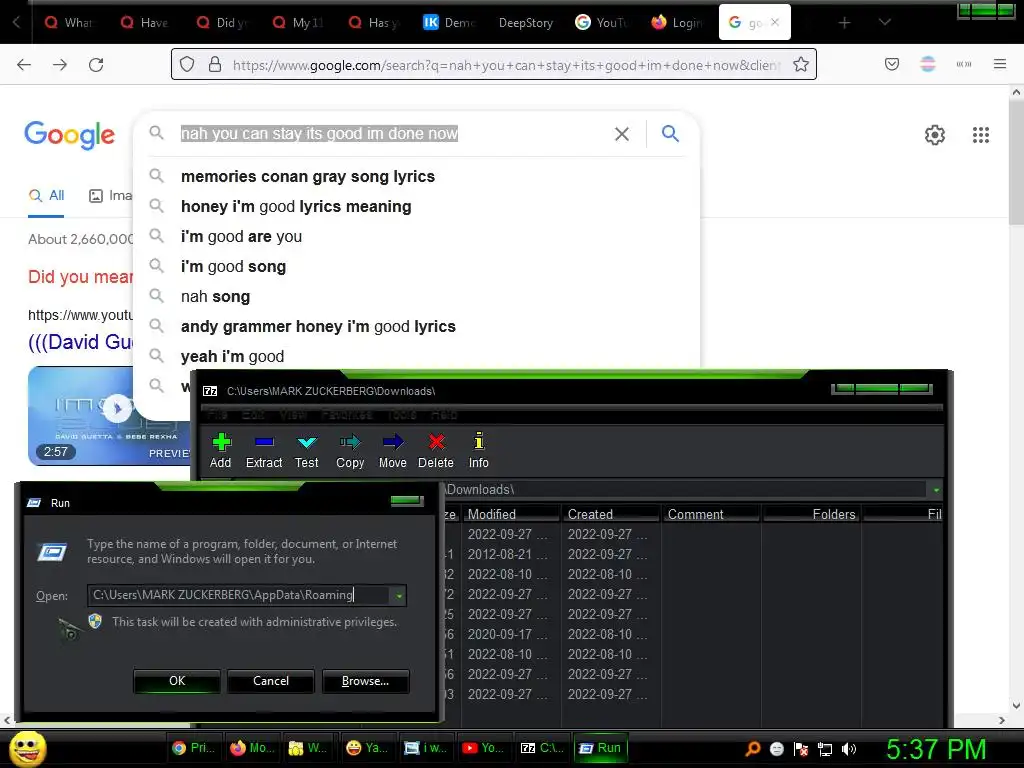Click Browse... in the Run dialog
Viewport: 1024px width, 768px height.
[x=366, y=681]
